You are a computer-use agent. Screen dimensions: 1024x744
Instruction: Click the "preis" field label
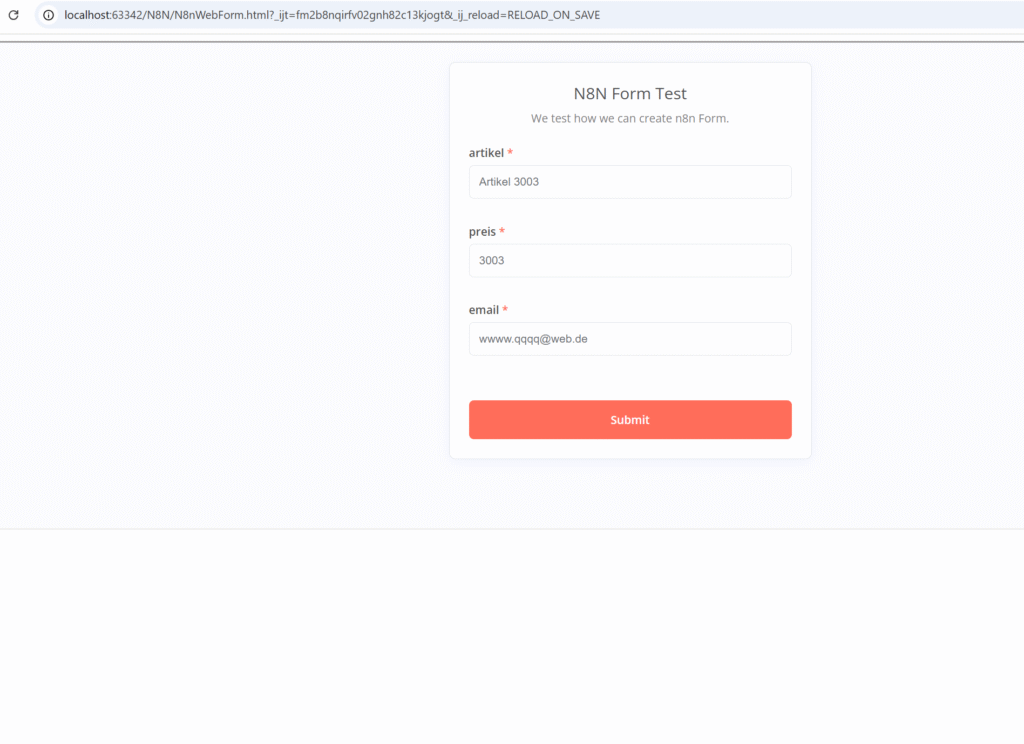(x=482, y=231)
